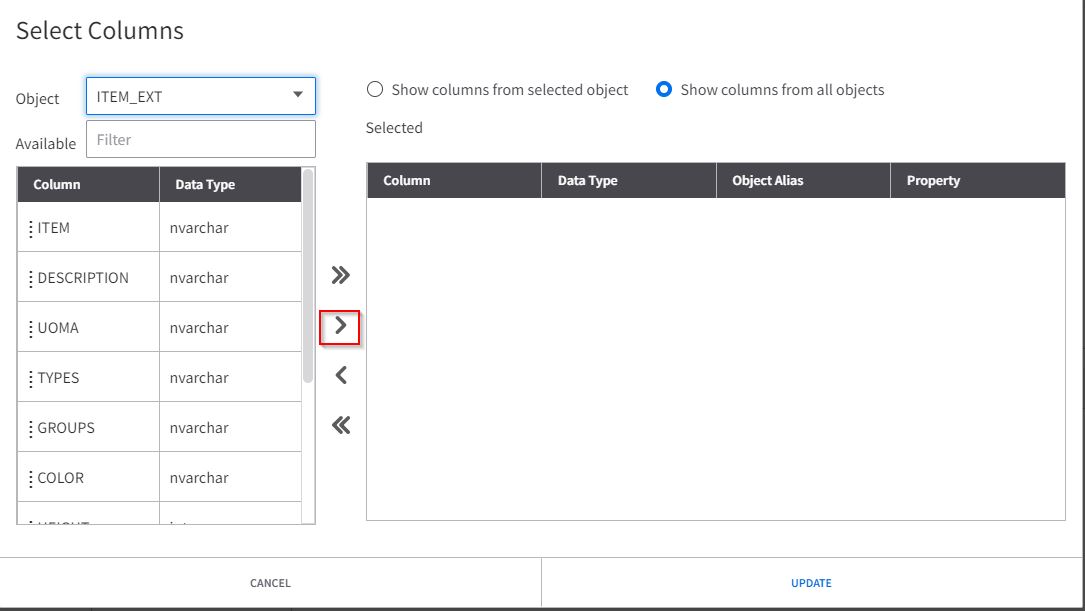This screenshot has width=1085, height=611.
Task: Open the Object ITEM_EXT dropdown
Action: (x=190, y=96)
